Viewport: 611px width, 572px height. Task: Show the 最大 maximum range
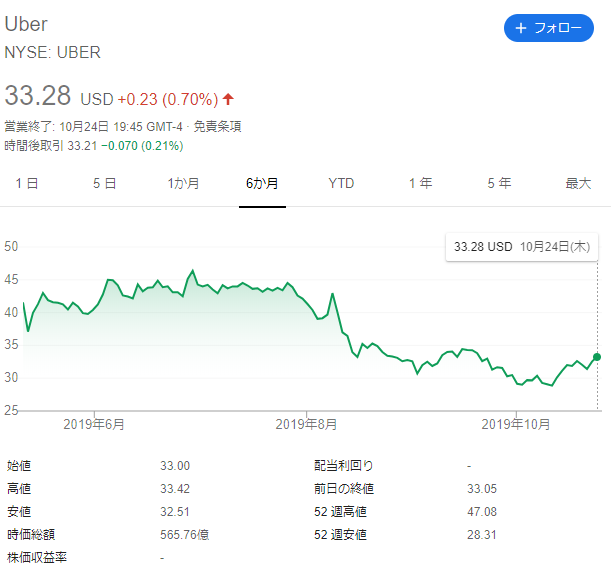pyautogui.click(x=578, y=183)
